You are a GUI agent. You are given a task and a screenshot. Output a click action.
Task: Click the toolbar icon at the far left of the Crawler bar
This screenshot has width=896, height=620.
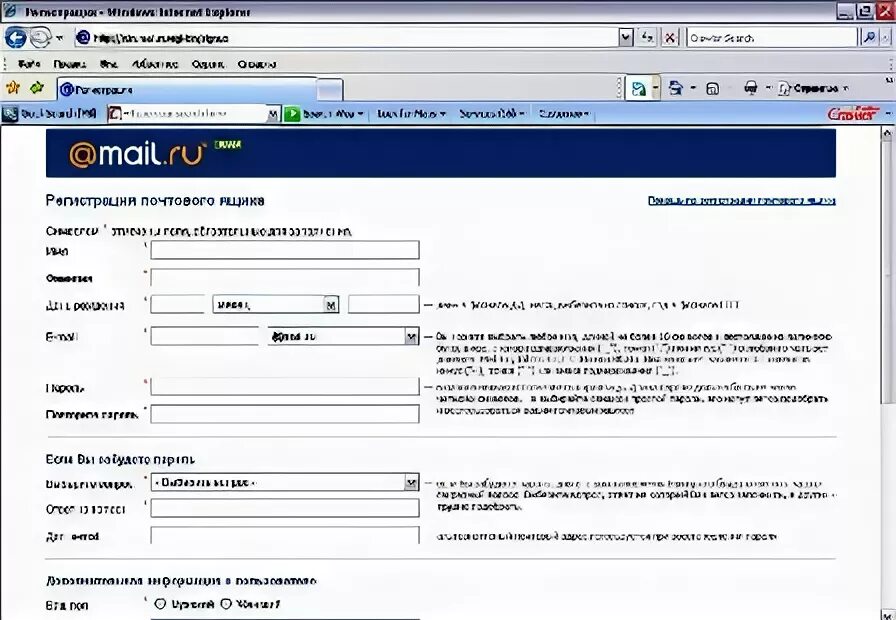click(10, 114)
